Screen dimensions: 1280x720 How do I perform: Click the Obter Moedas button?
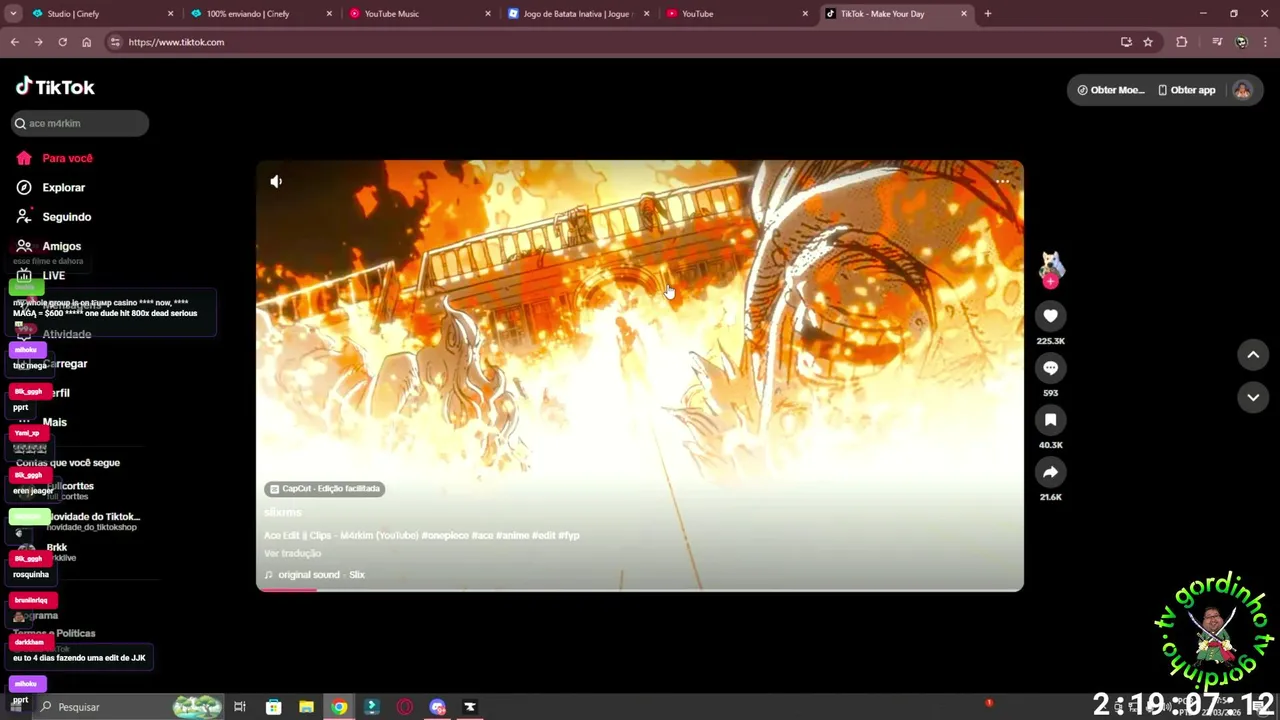1110,90
